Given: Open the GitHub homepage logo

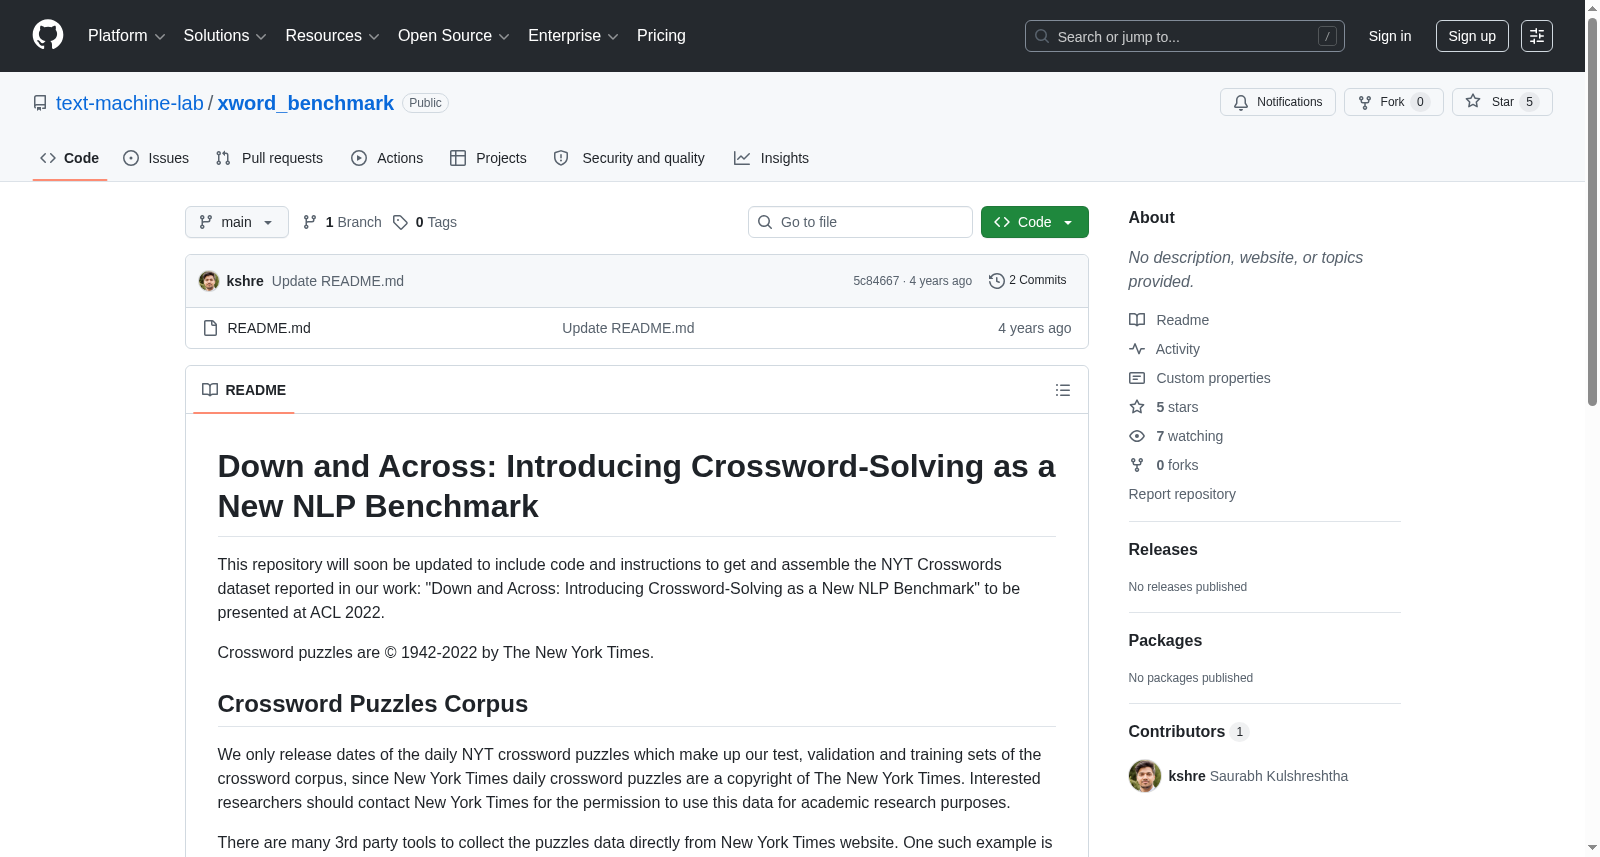Looking at the screenshot, I should point(48,35).
